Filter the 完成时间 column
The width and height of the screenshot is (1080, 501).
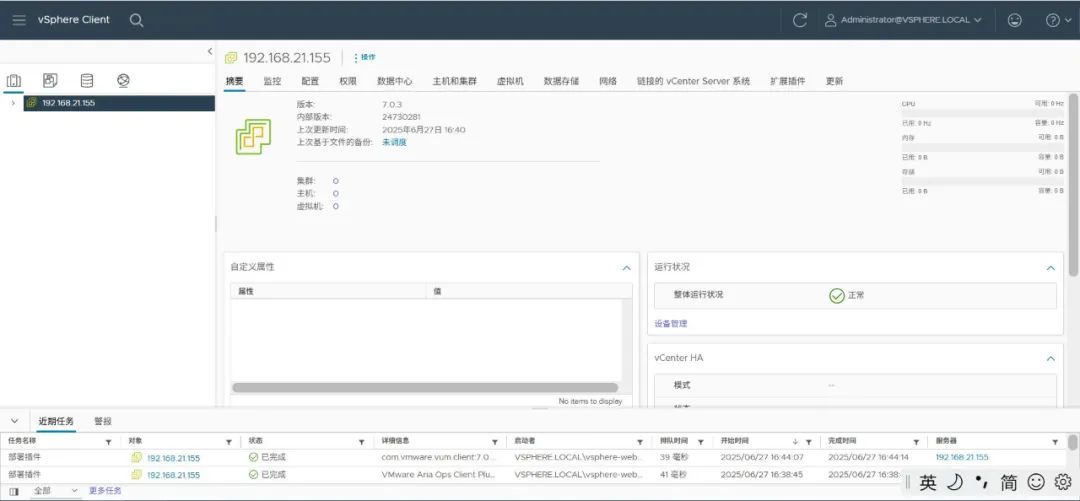click(x=916, y=442)
